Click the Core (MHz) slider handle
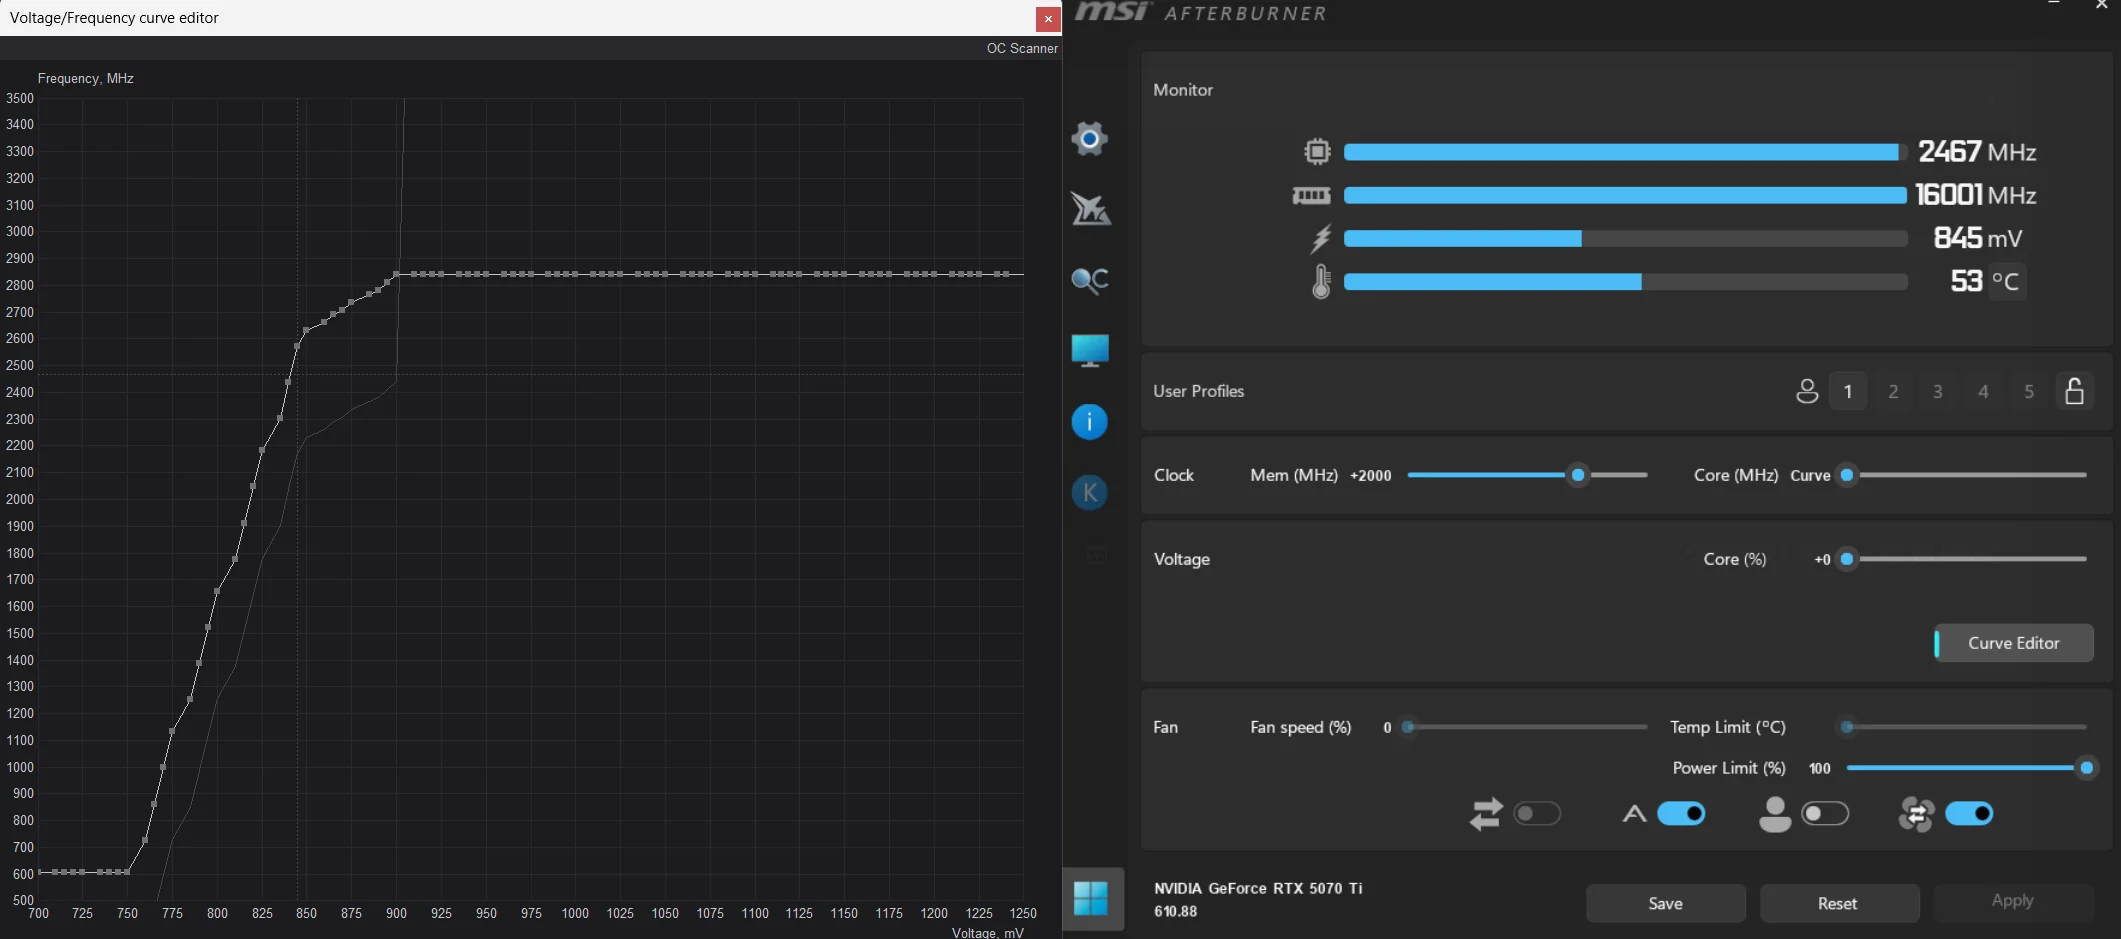The height and width of the screenshot is (939, 2121). coord(1848,475)
